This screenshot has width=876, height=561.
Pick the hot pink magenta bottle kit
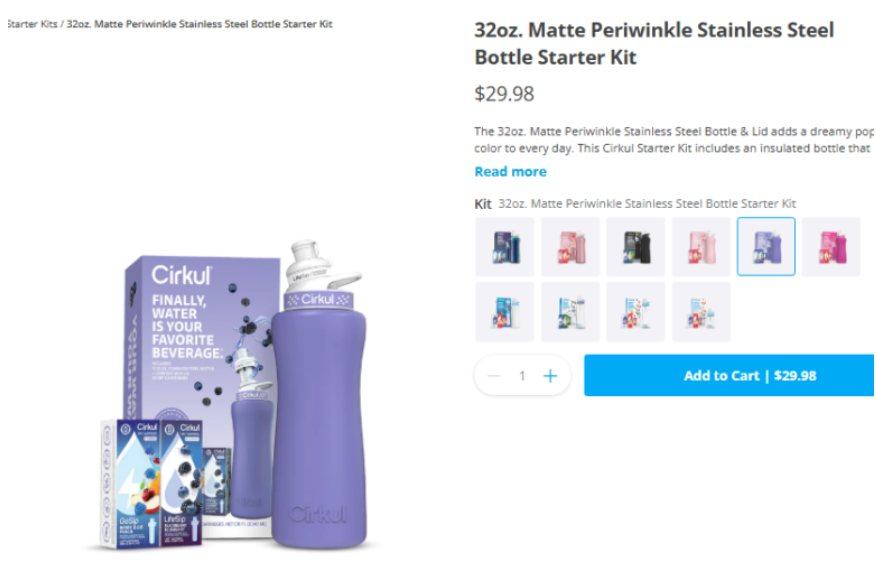(831, 246)
